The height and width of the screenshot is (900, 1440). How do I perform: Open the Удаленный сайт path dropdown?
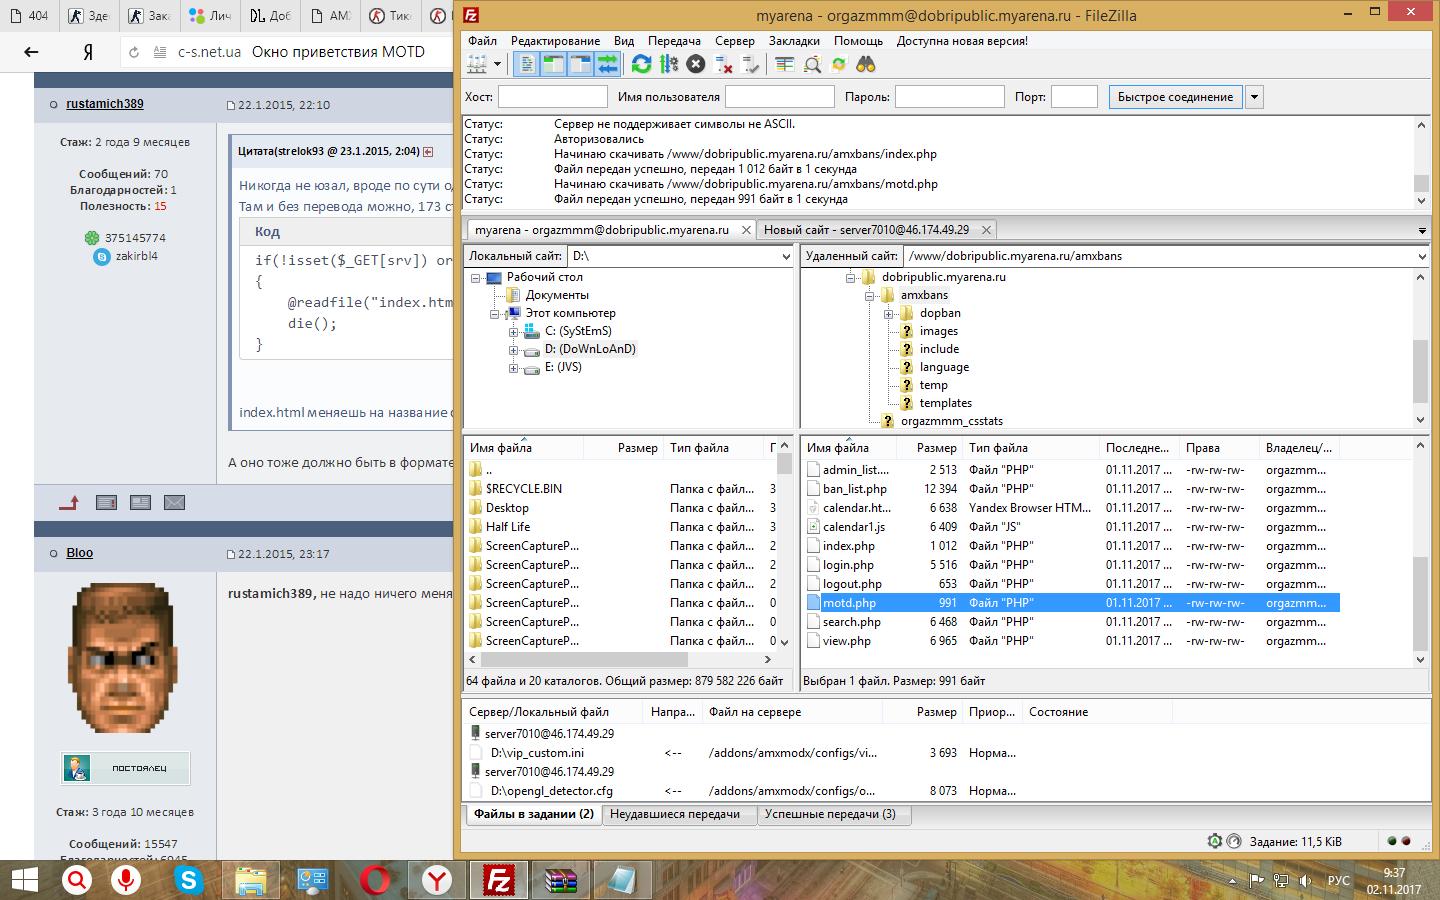pyautogui.click(x=1421, y=256)
